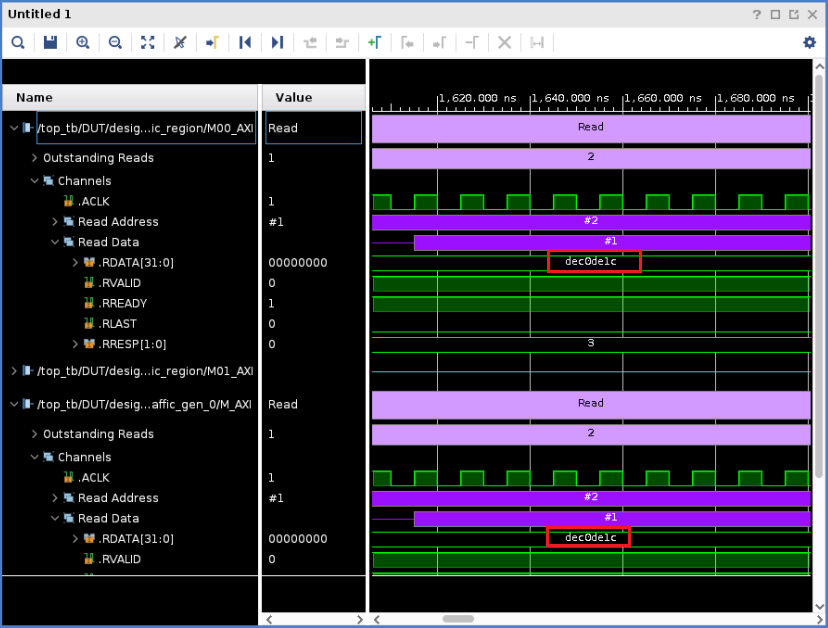
Task: Expand .RDATA[31:0] under traffic_gen_0/M_AXI
Action: [x=75, y=538]
